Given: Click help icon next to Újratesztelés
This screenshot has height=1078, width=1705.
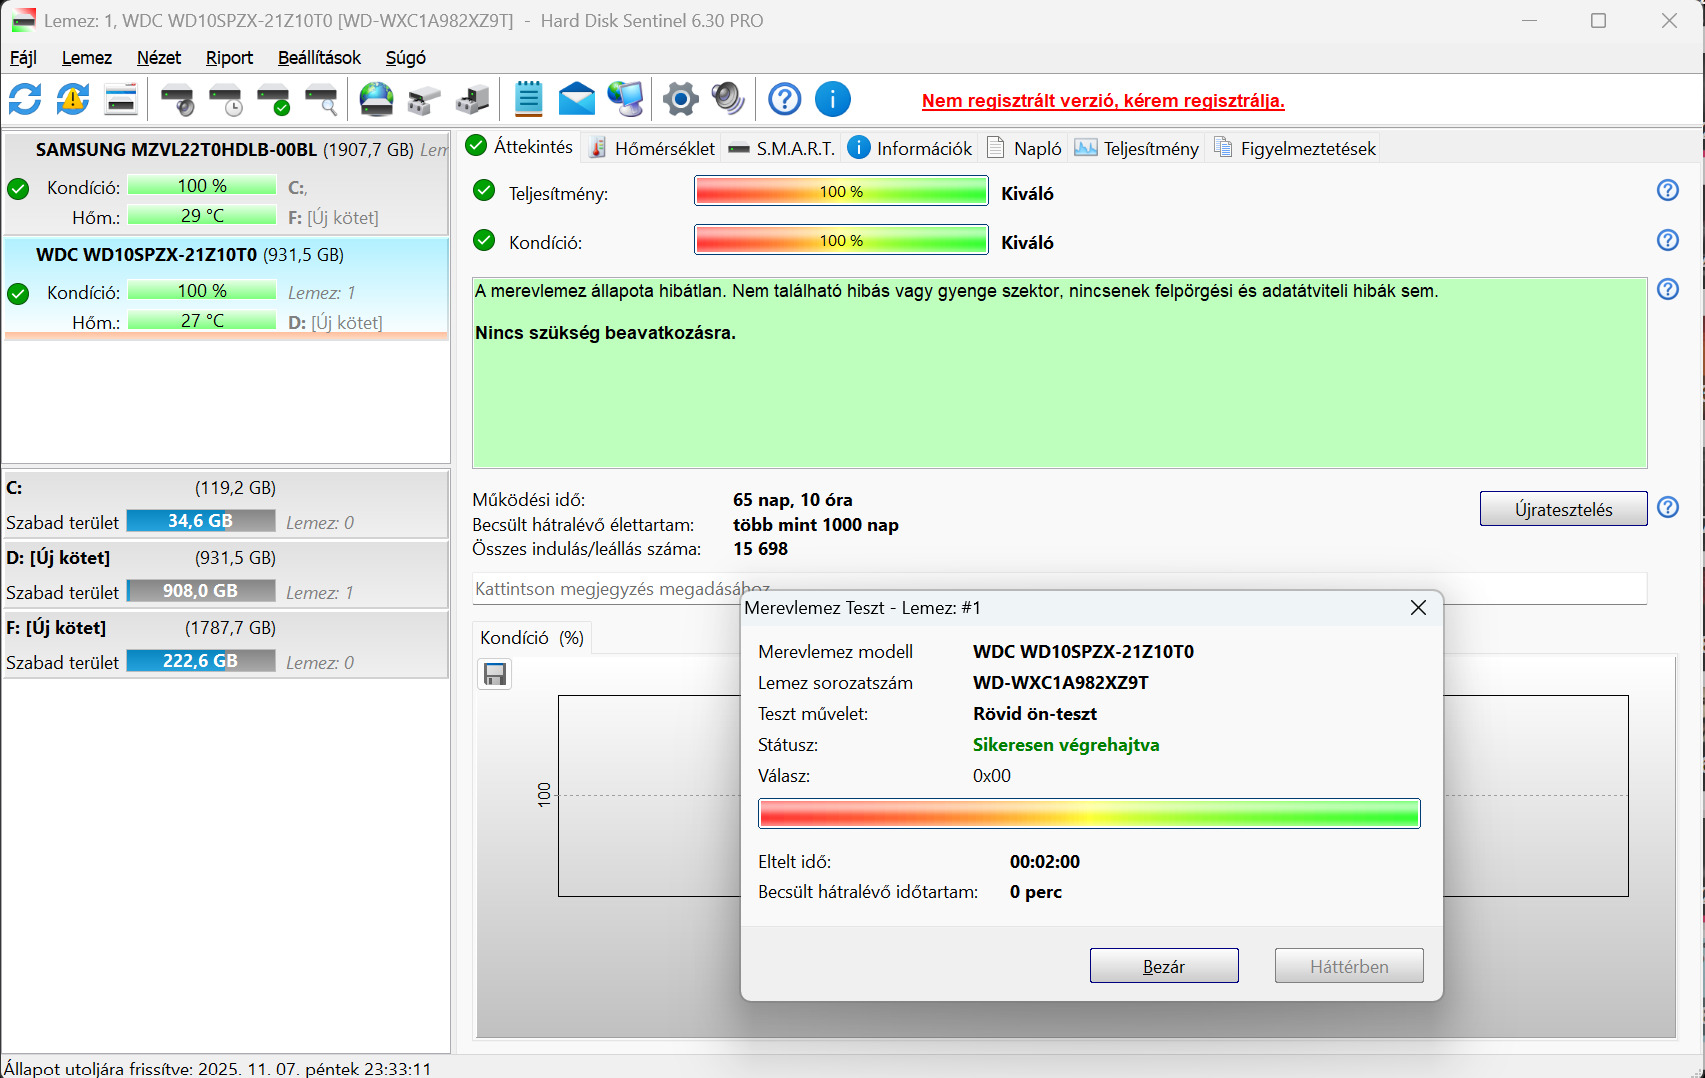Looking at the screenshot, I should [x=1668, y=507].
